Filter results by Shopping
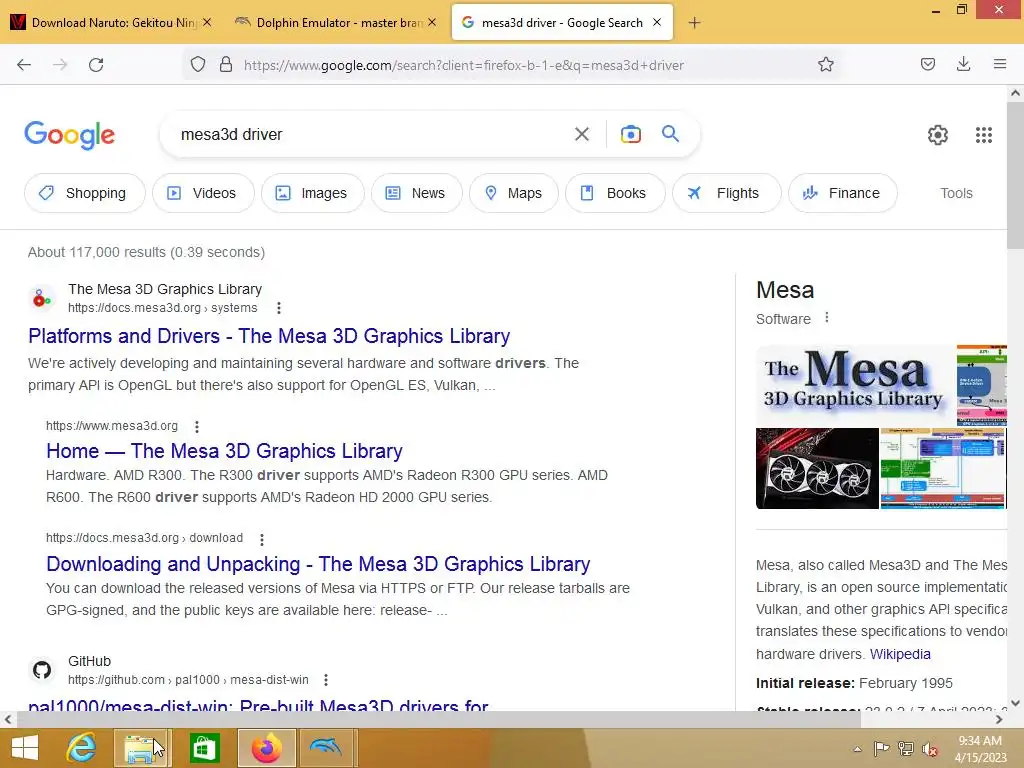This screenshot has height=768, width=1024. pyautogui.click(x=84, y=193)
